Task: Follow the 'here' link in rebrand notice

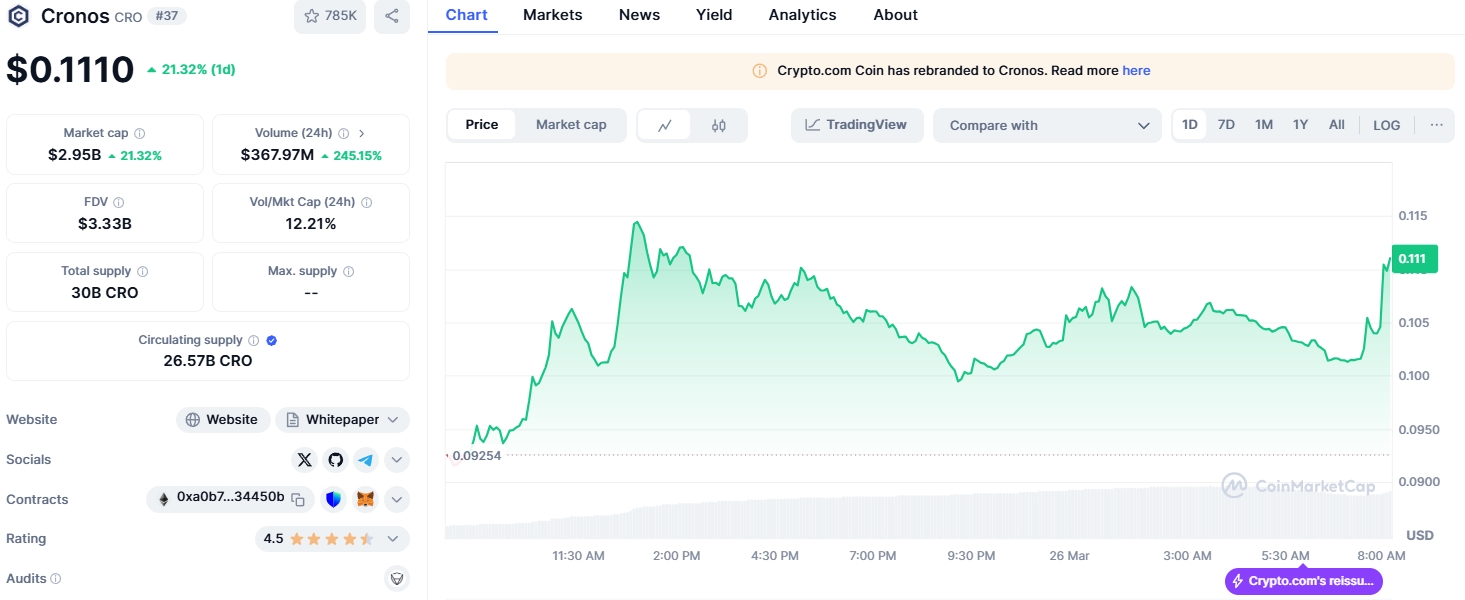Action: click(x=1136, y=71)
